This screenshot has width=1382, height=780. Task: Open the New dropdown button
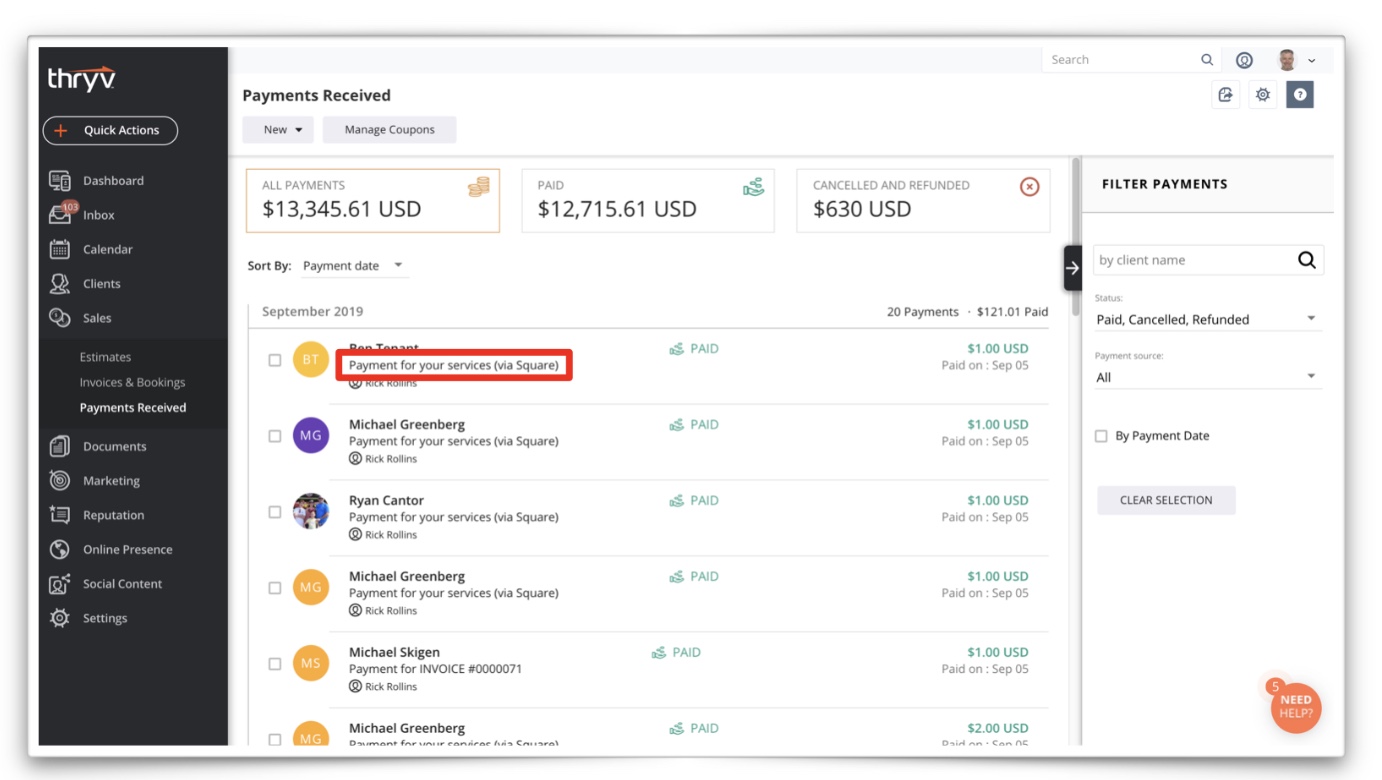(x=278, y=129)
